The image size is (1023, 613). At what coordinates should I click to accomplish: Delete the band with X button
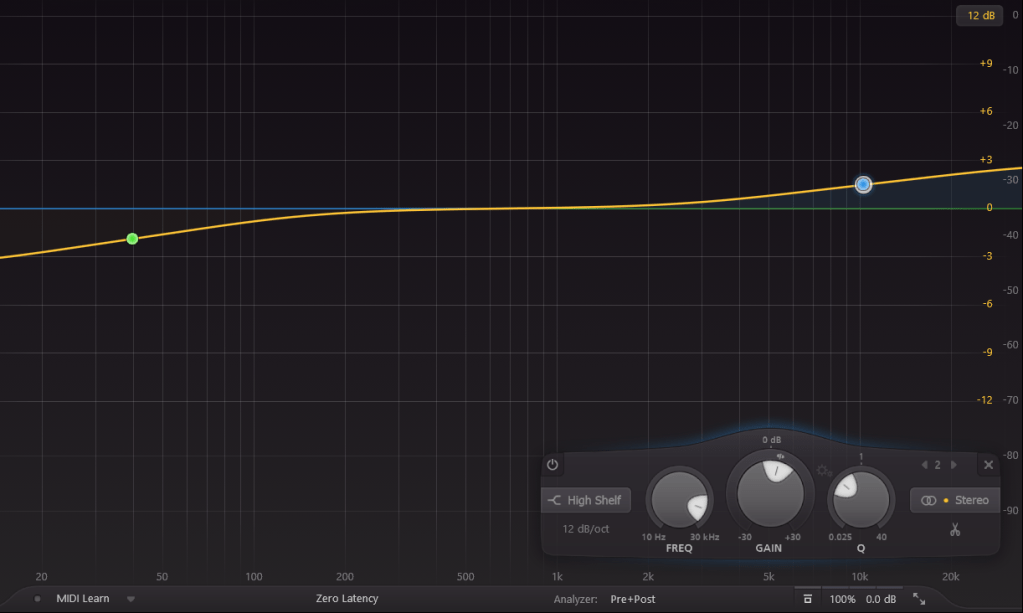988,465
